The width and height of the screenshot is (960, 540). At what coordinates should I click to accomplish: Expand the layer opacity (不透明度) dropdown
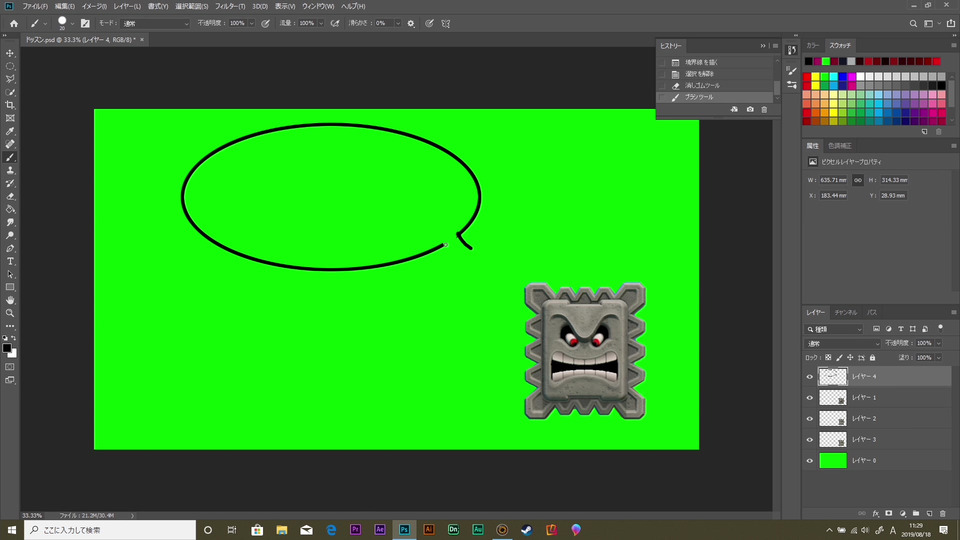click(x=937, y=343)
